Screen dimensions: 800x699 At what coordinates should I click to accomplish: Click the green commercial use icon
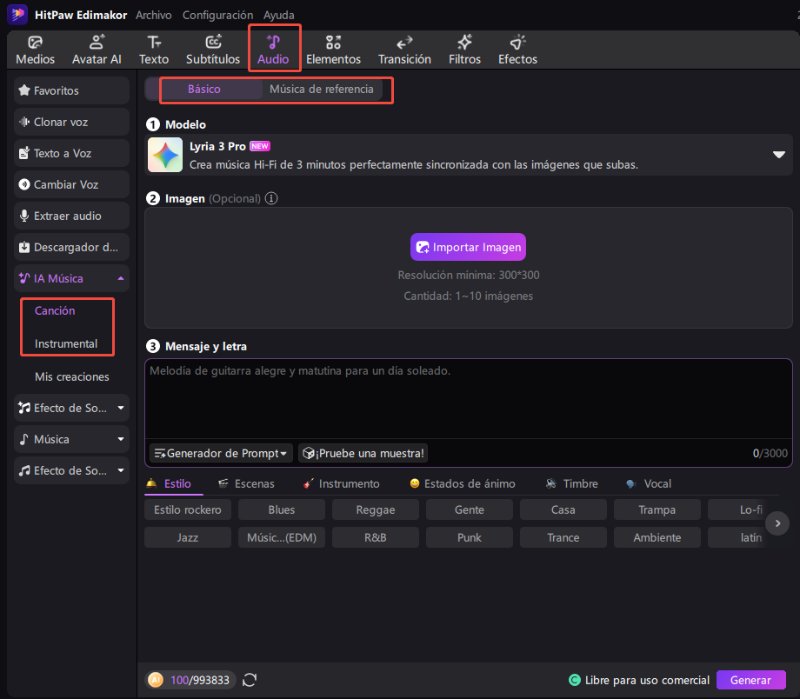(574, 680)
